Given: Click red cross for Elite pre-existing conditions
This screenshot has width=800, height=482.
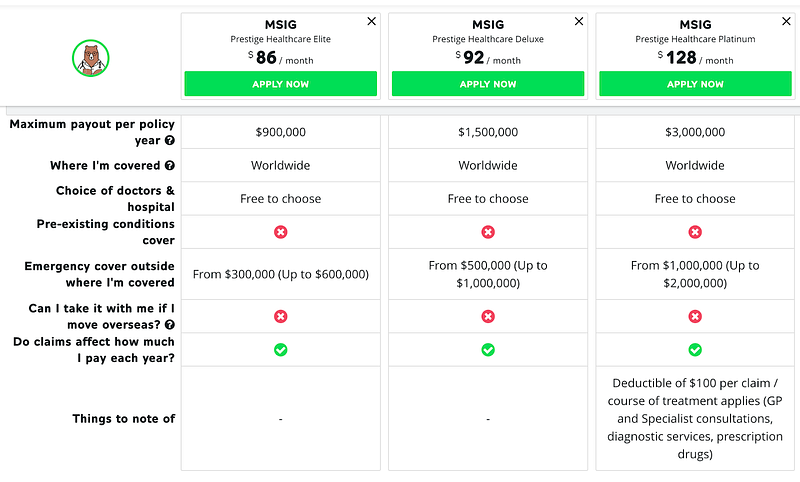Looking at the screenshot, I should point(281,232).
